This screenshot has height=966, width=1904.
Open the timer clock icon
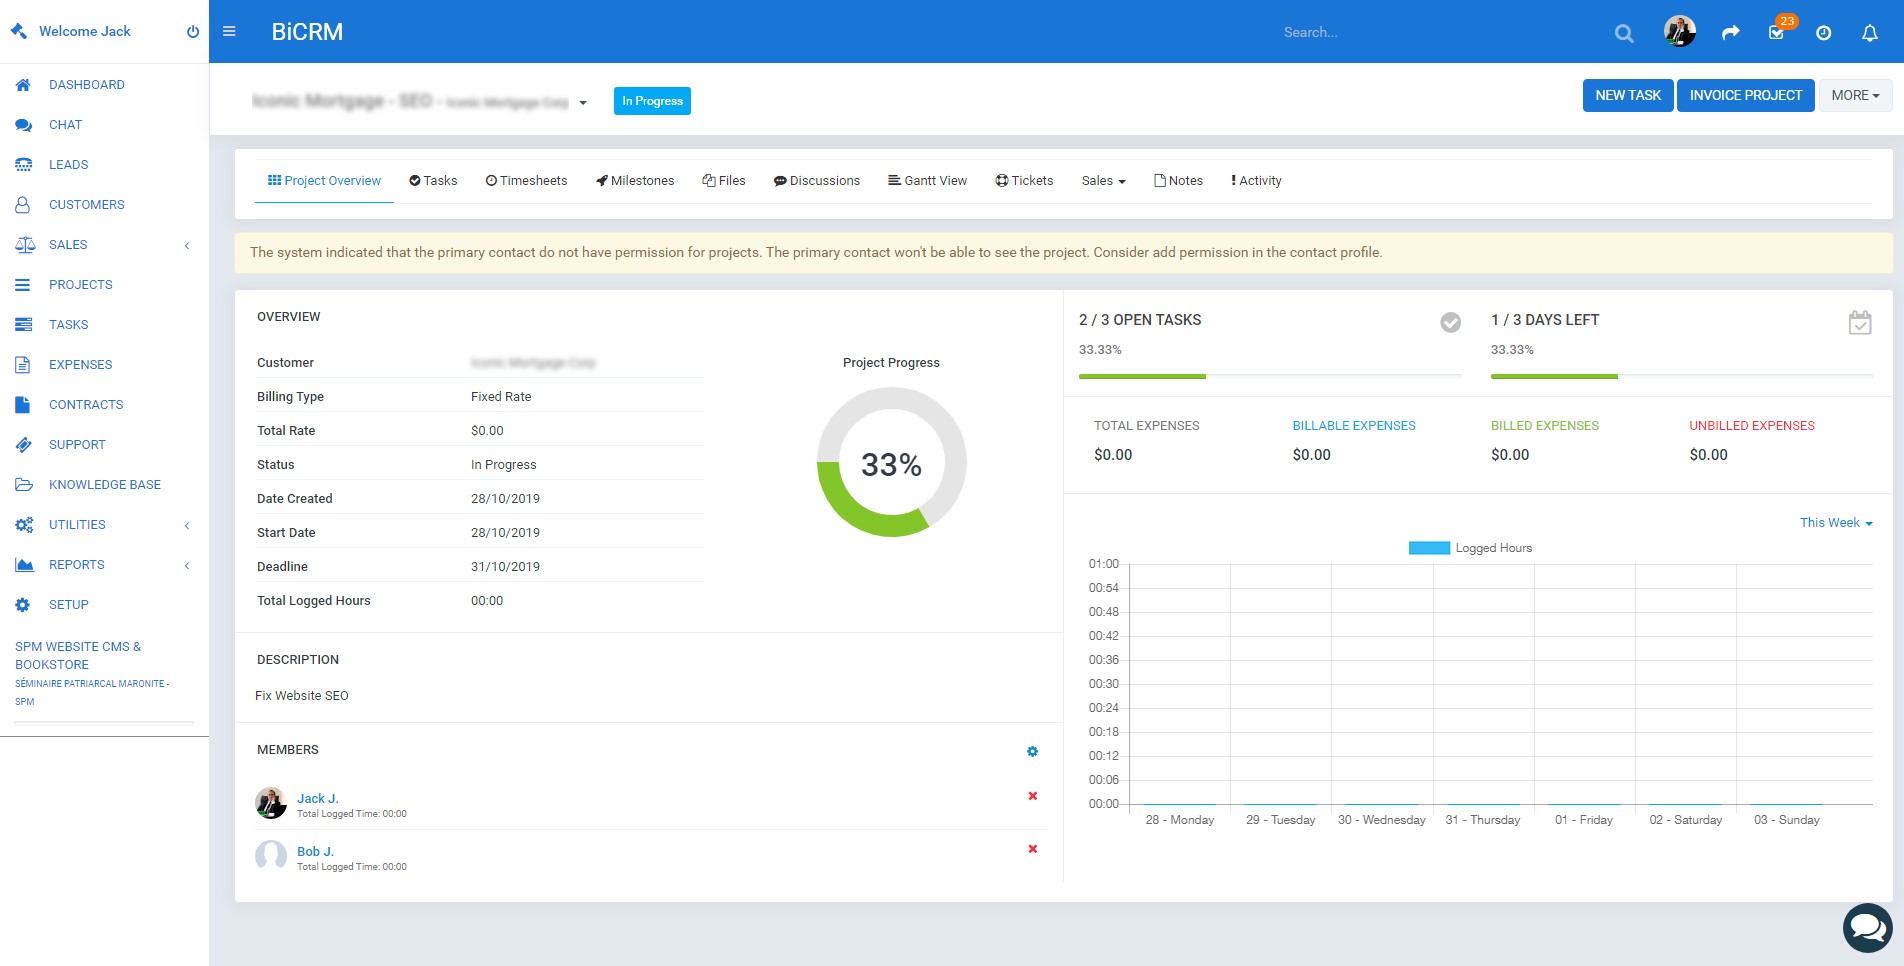[1823, 33]
